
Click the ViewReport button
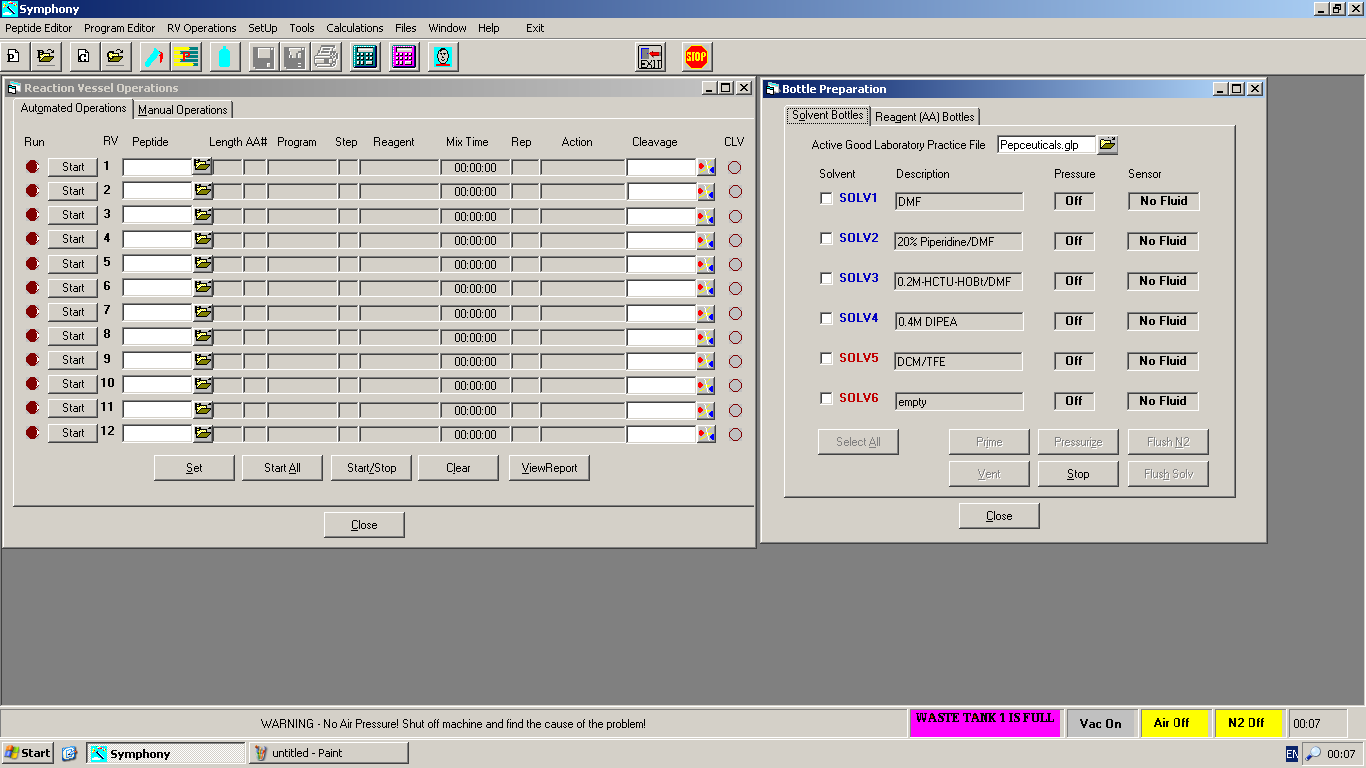pos(549,467)
